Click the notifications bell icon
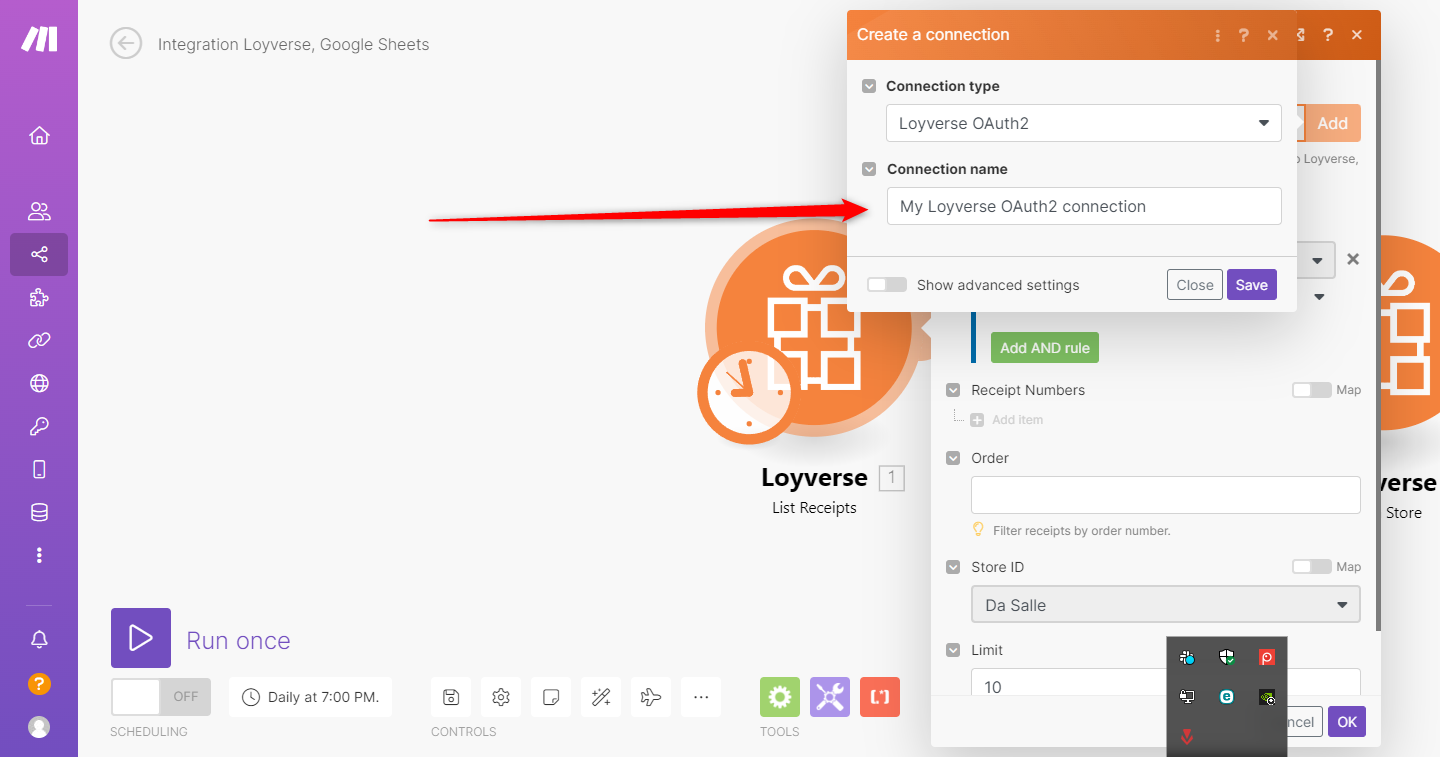Viewport: 1440px width, 757px height. pos(39,640)
